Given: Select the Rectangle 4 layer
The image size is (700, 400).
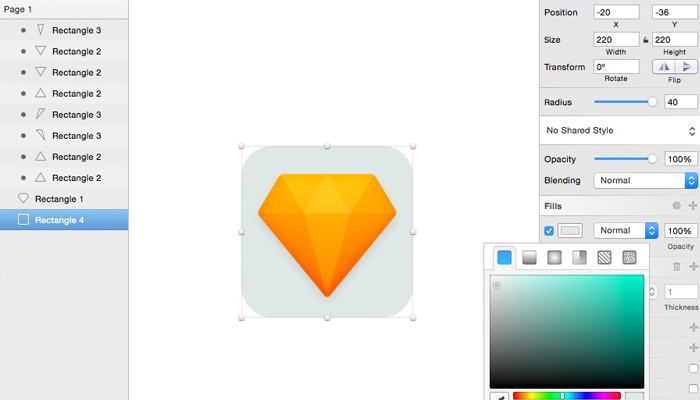Looking at the screenshot, I should pos(64,220).
